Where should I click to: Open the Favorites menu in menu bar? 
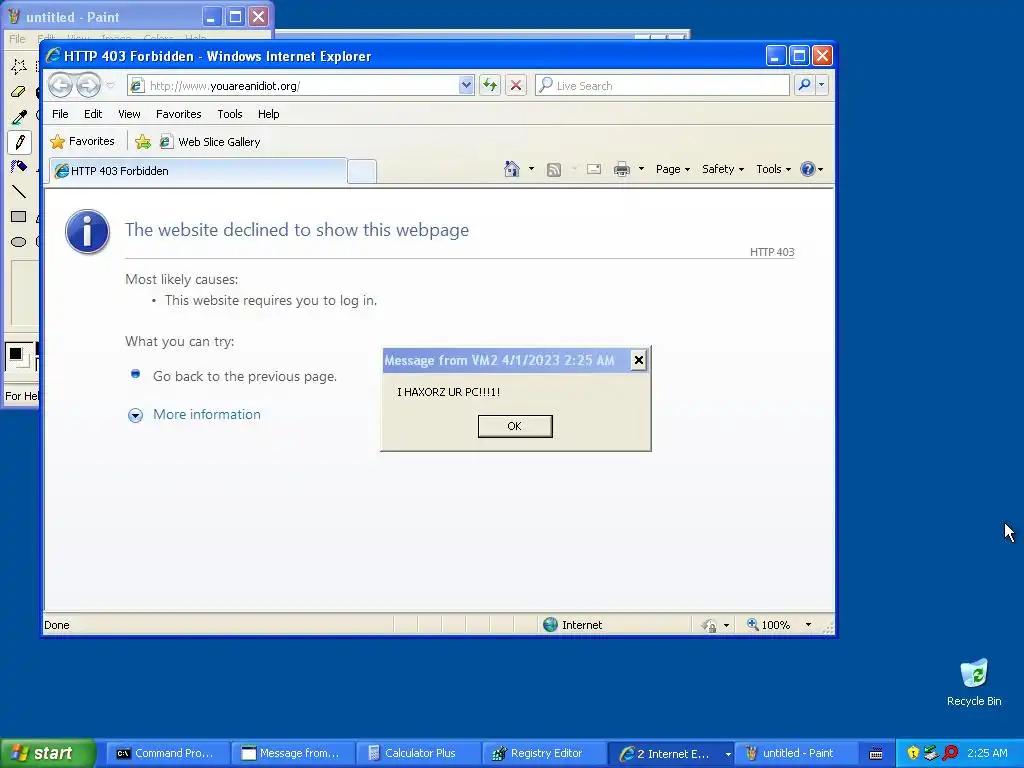pos(178,114)
